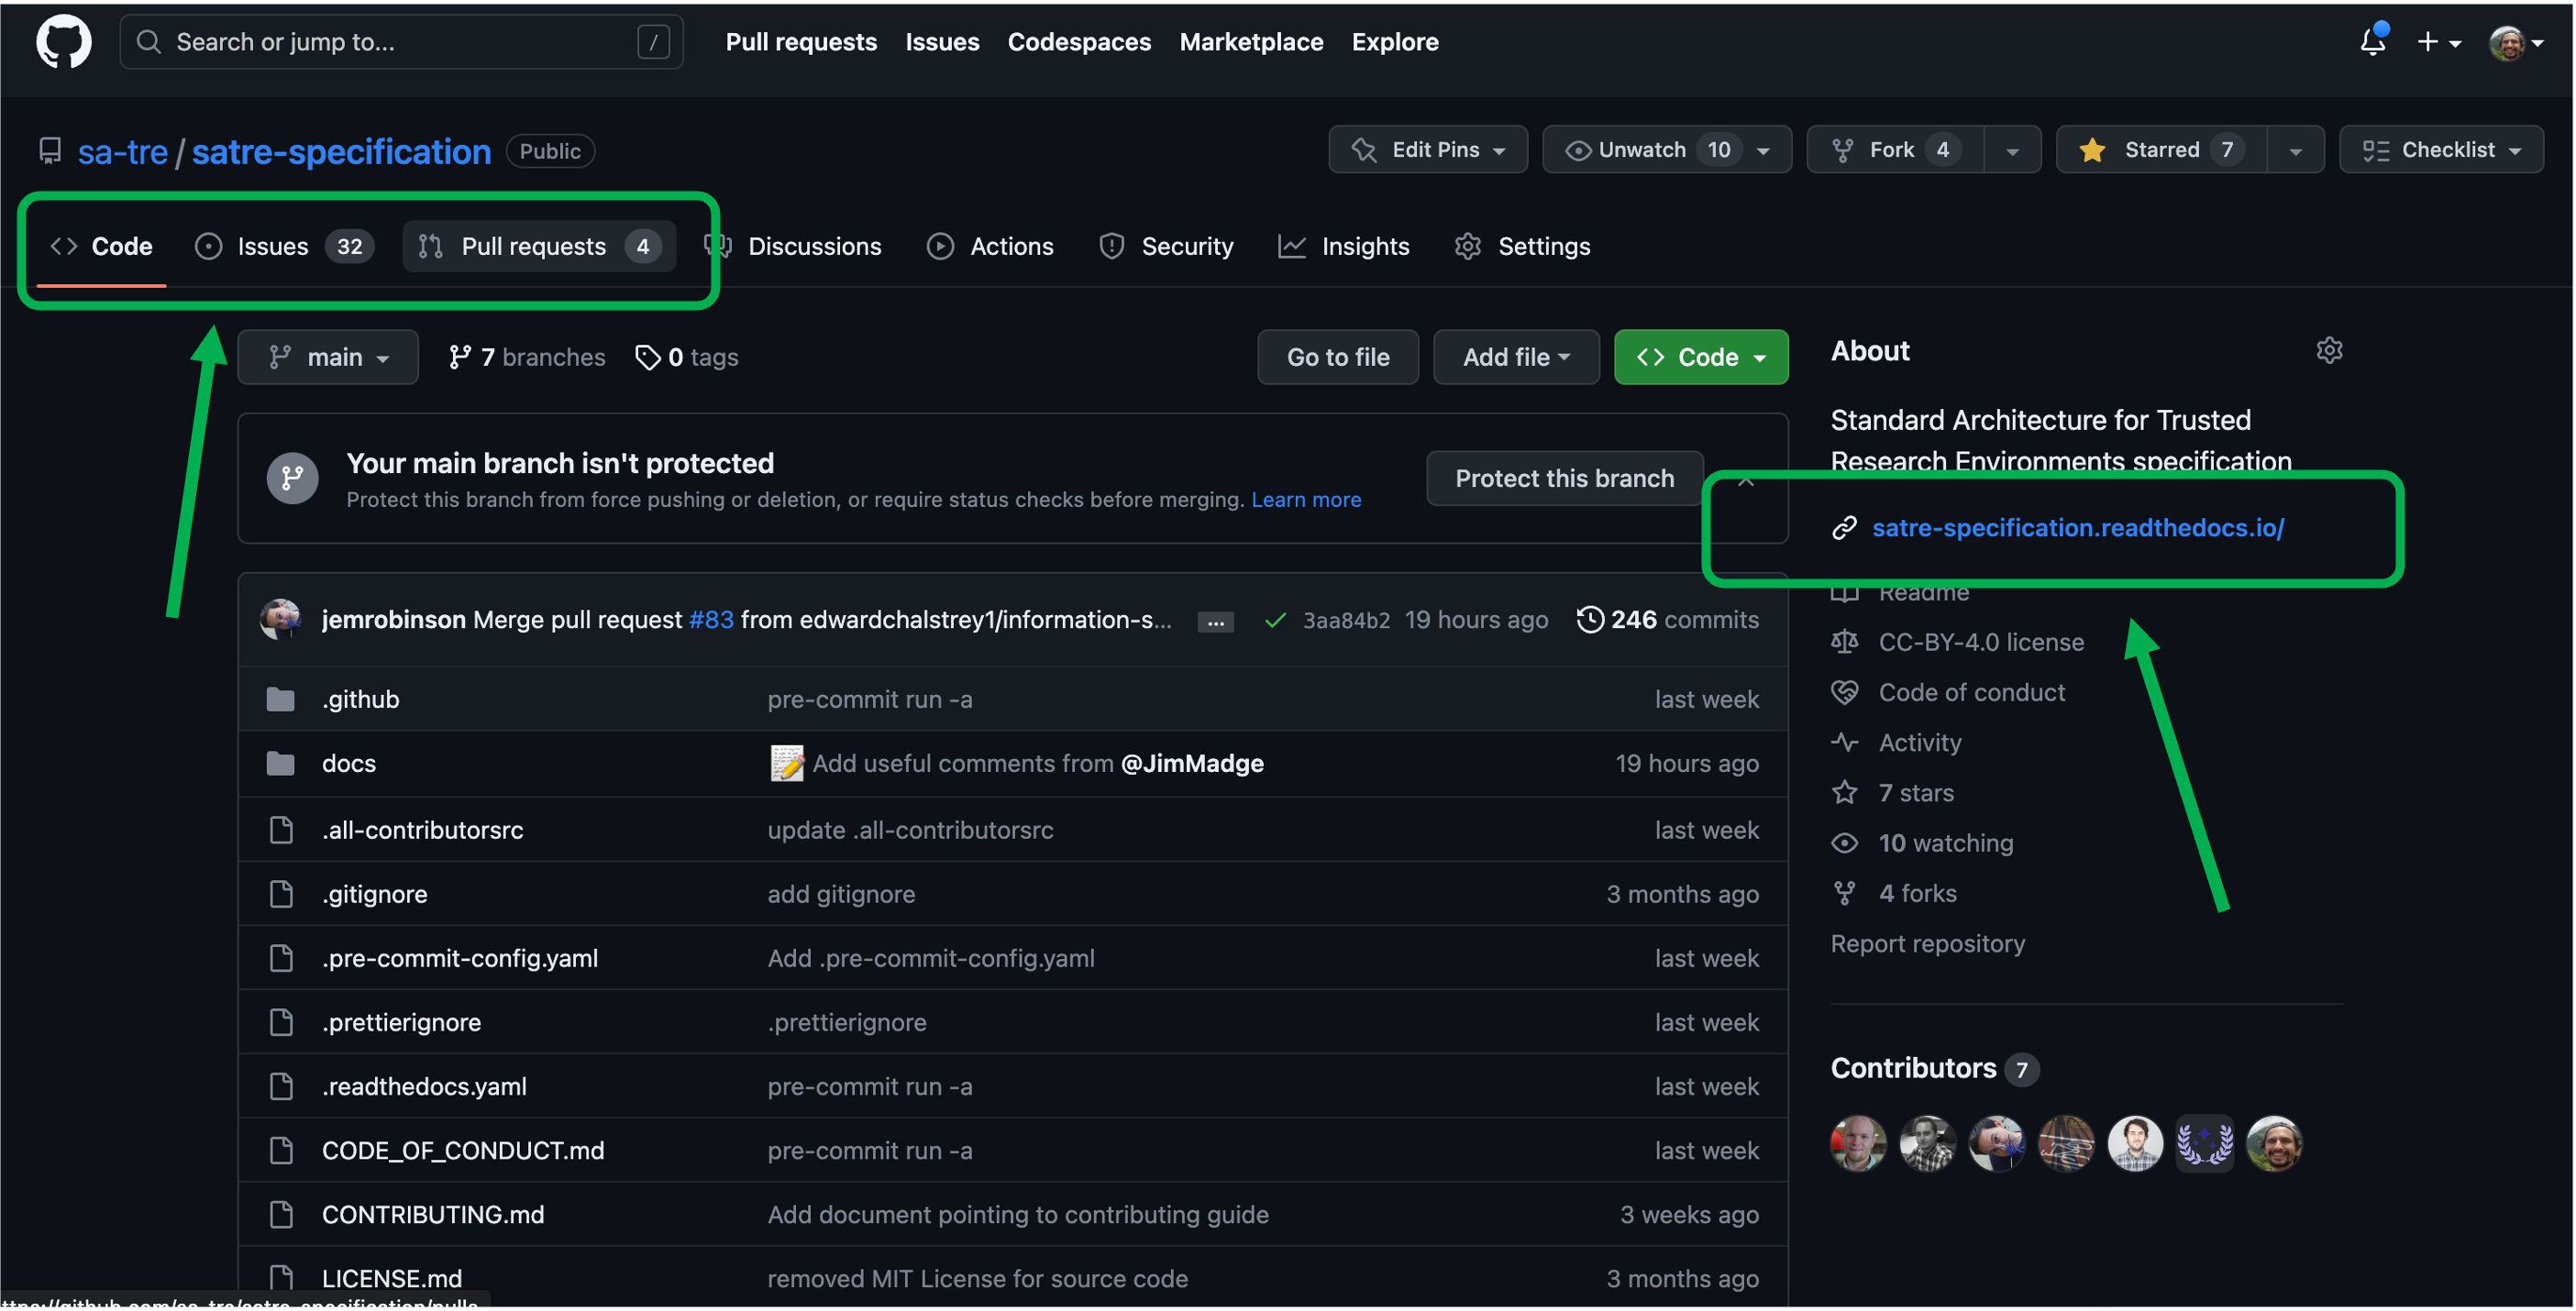Open the green Code clone dropdown

[x=1701, y=357]
